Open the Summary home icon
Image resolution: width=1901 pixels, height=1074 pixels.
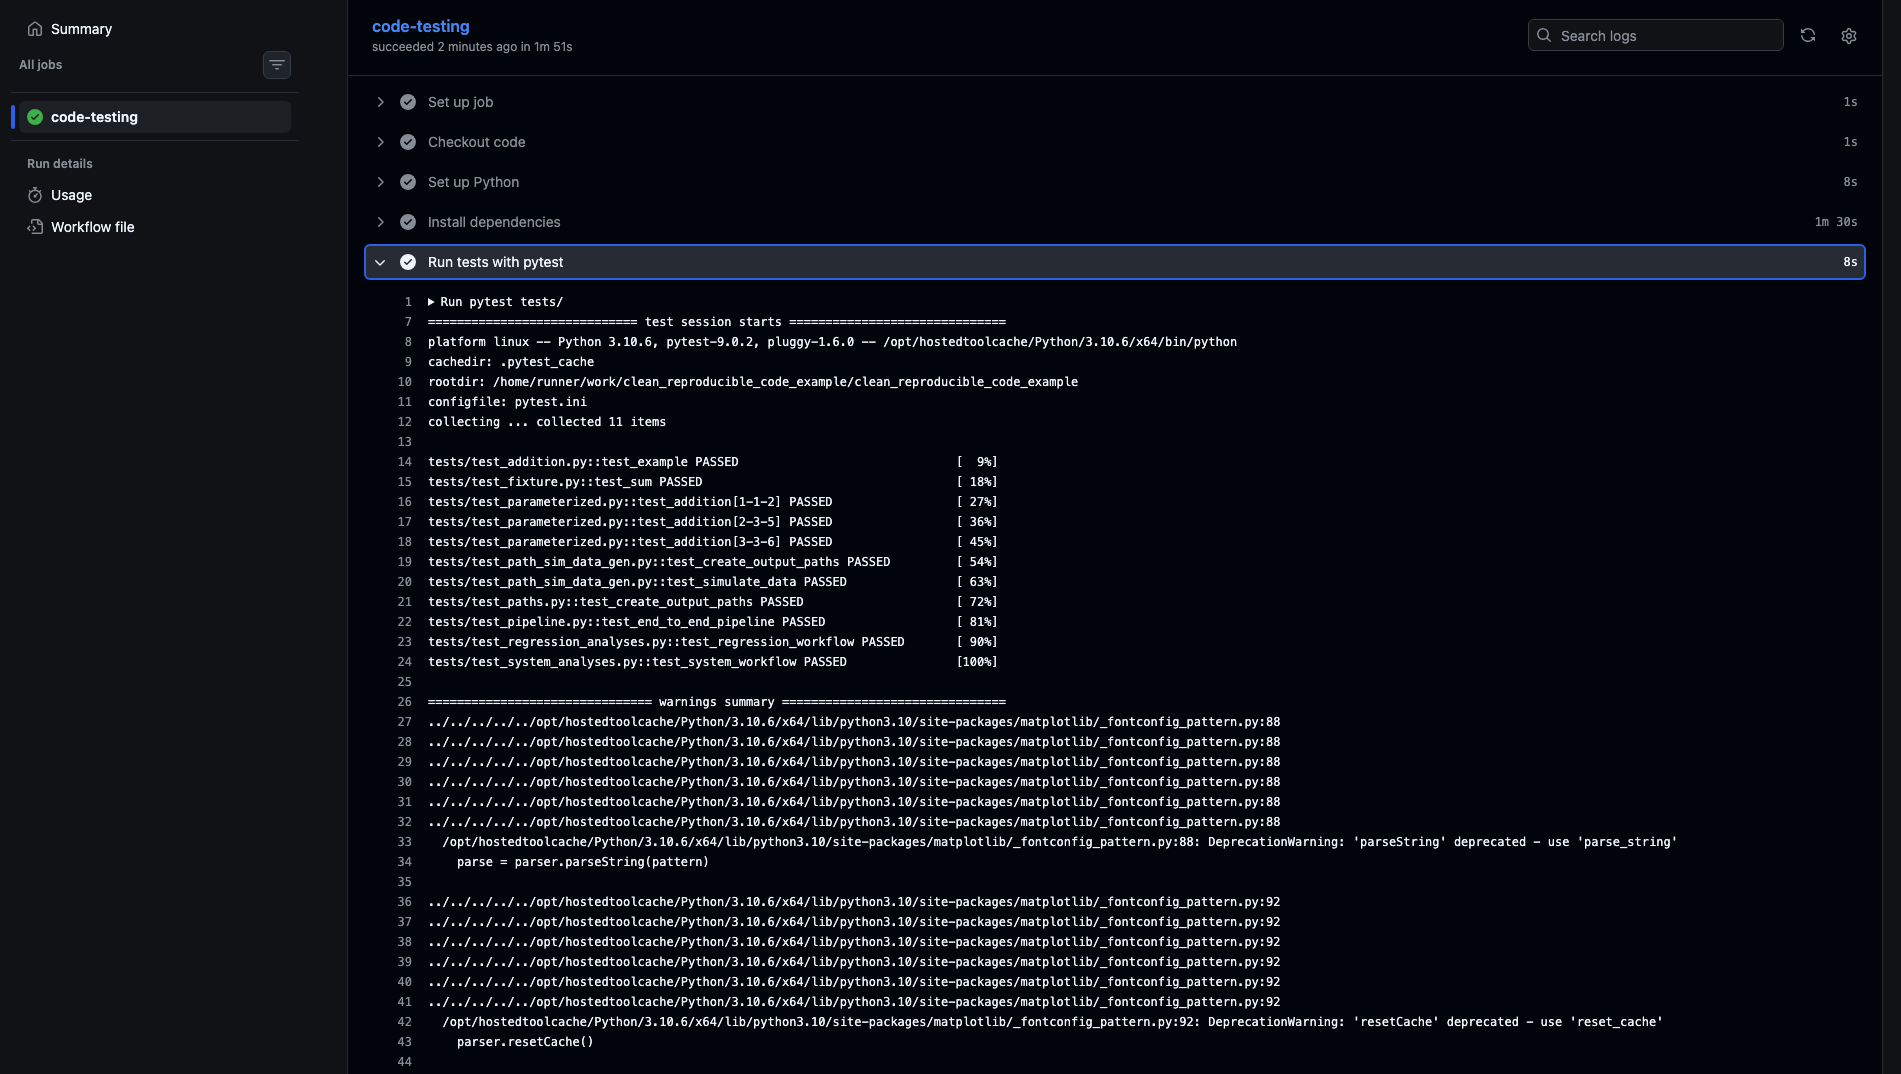(x=35, y=29)
